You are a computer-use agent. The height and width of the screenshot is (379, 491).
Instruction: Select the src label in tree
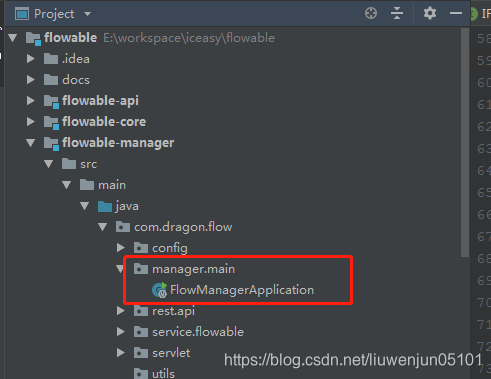coord(89,164)
